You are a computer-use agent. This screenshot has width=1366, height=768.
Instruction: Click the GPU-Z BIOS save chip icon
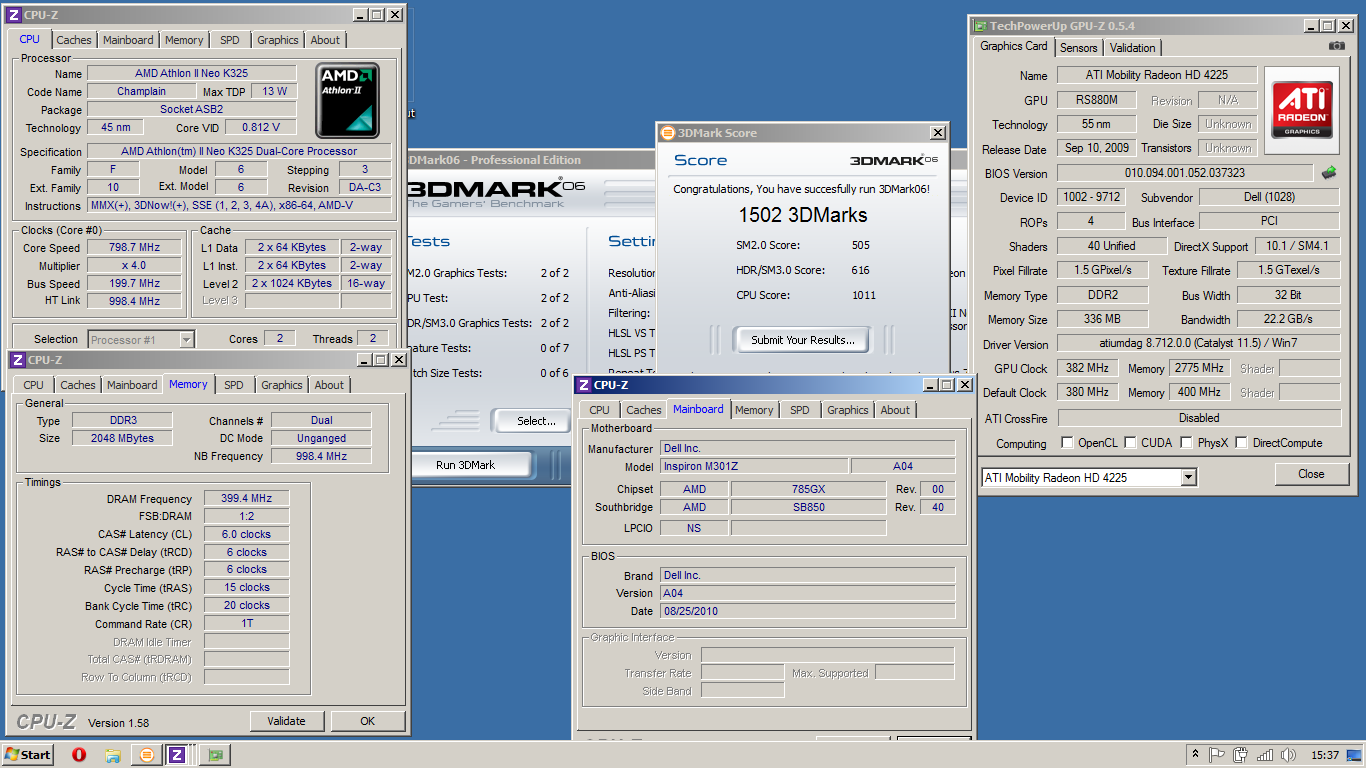click(x=1329, y=173)
